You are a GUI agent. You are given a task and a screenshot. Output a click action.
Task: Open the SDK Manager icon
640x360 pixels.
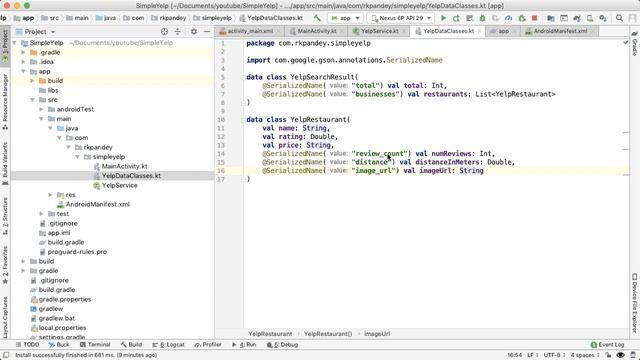coord(603,18)
